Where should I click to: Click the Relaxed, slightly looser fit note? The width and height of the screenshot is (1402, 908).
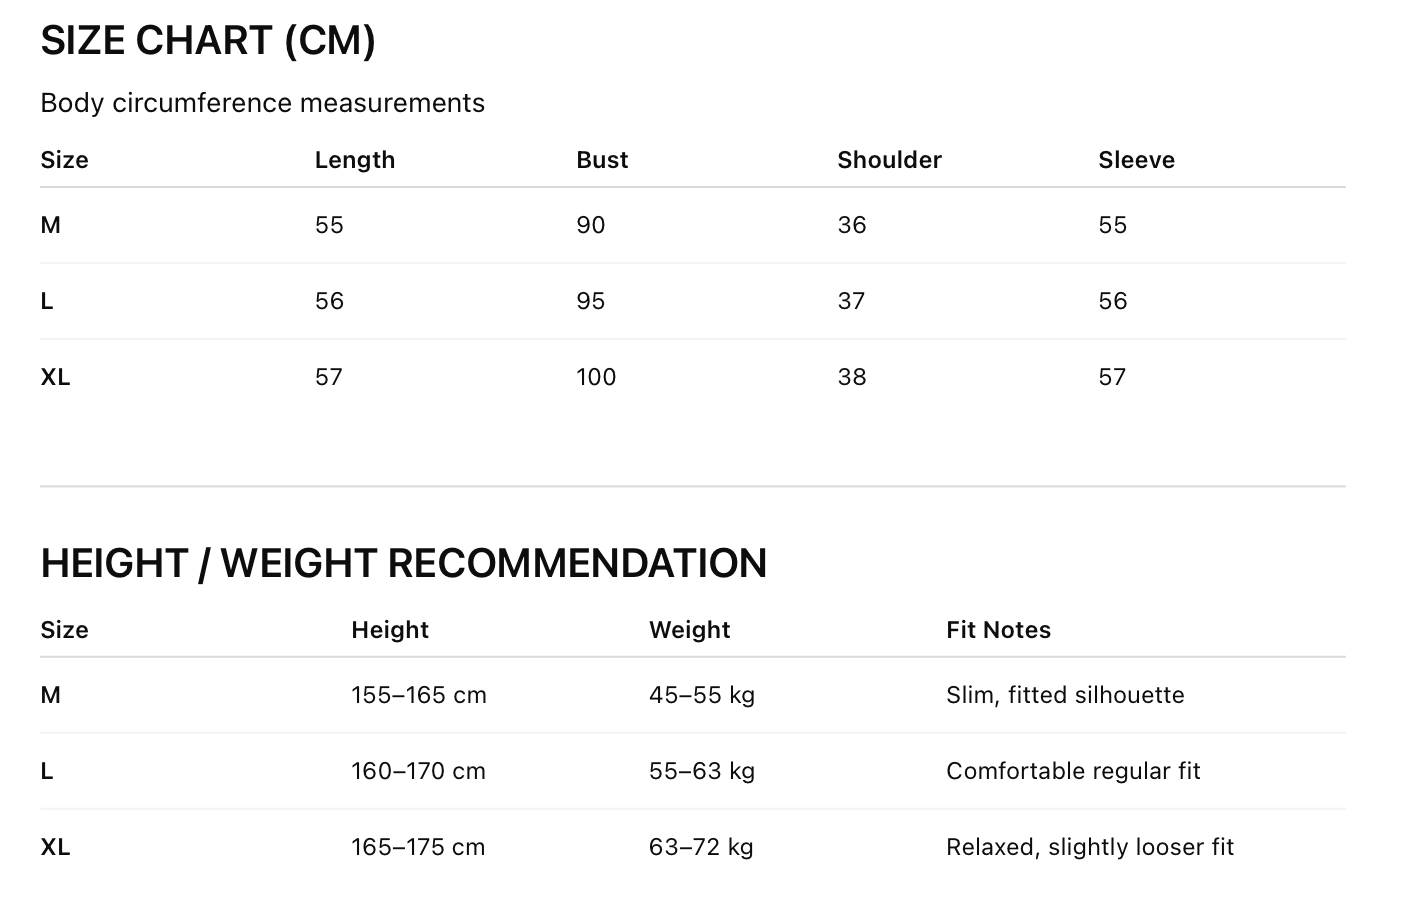[x=1089, y=847]
